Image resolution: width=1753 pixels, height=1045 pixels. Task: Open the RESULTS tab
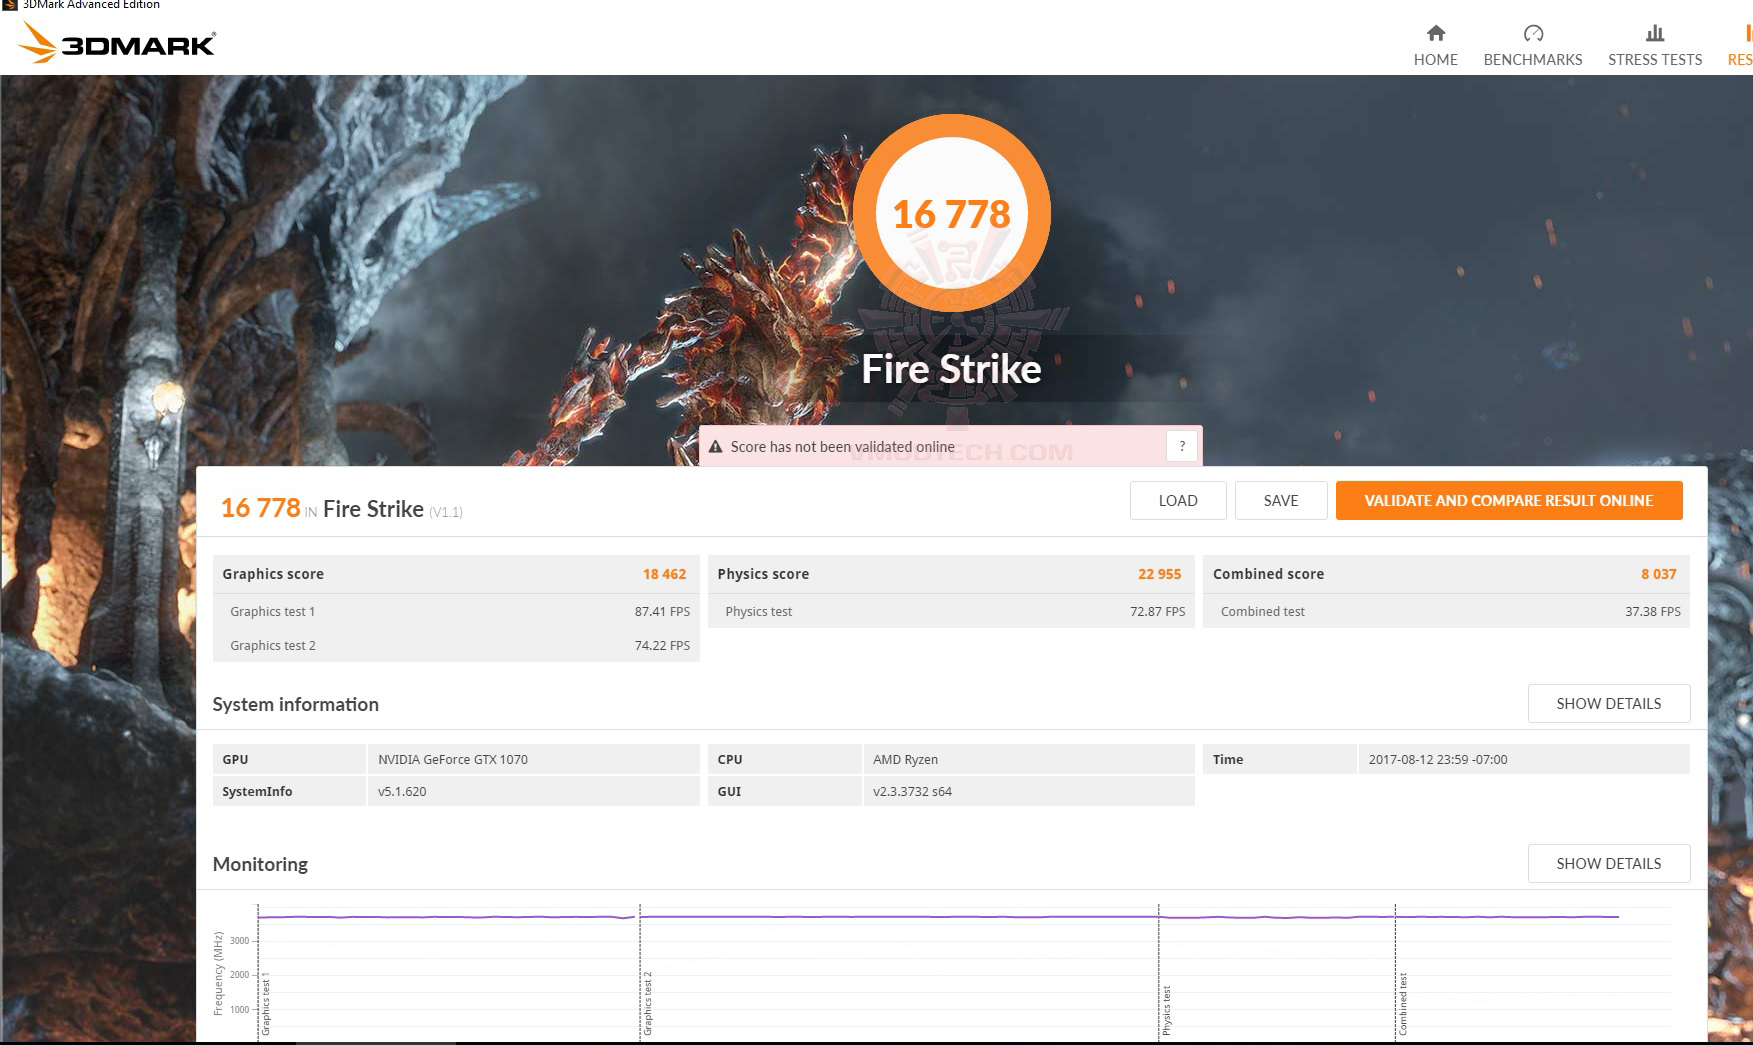pyautogui.click(x=1740, y=60)
